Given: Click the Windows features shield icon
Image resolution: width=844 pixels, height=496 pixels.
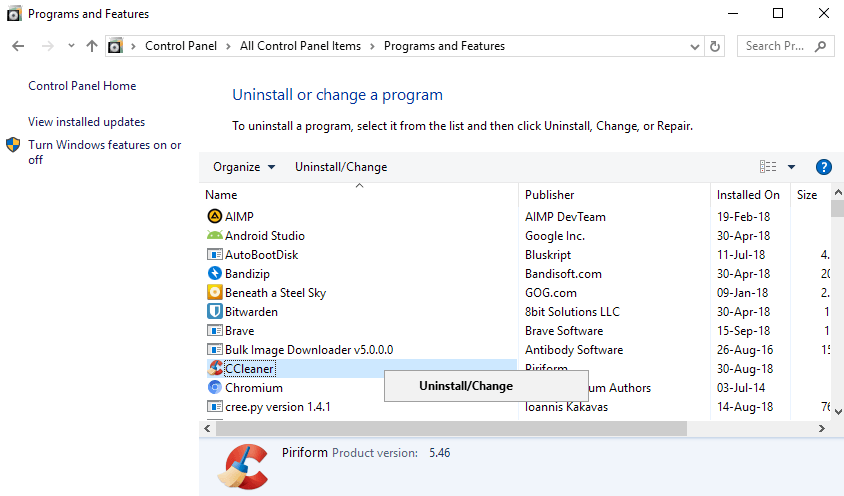Looking at the screenshot, I should 13,144.
